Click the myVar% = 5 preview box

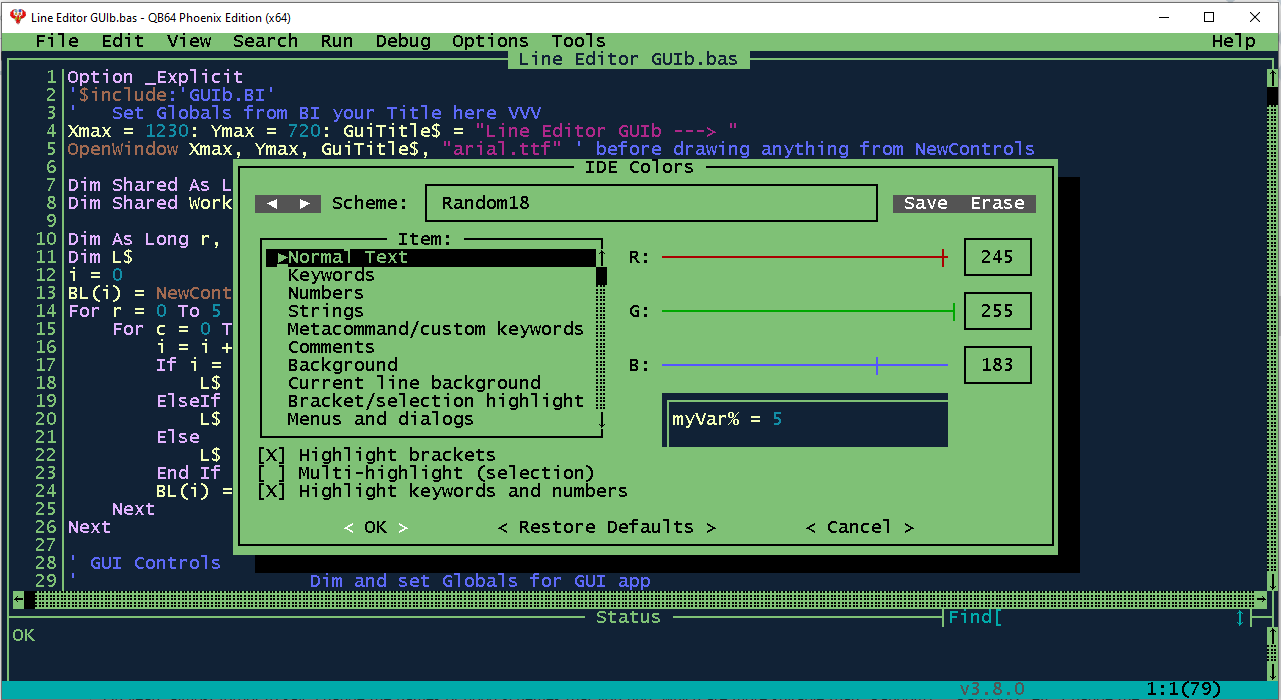click(805, 420)
